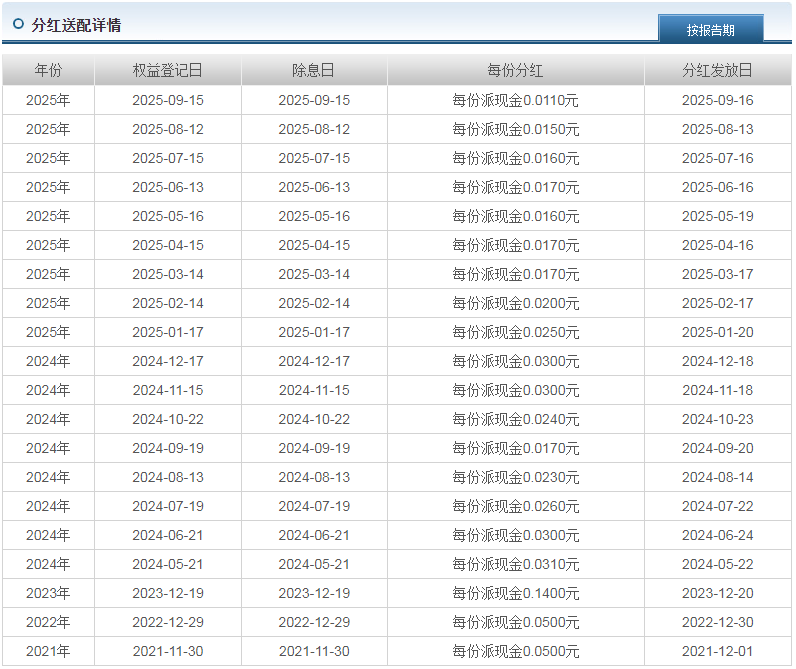Select the 分红送配详情 heading

pos(76,25)
